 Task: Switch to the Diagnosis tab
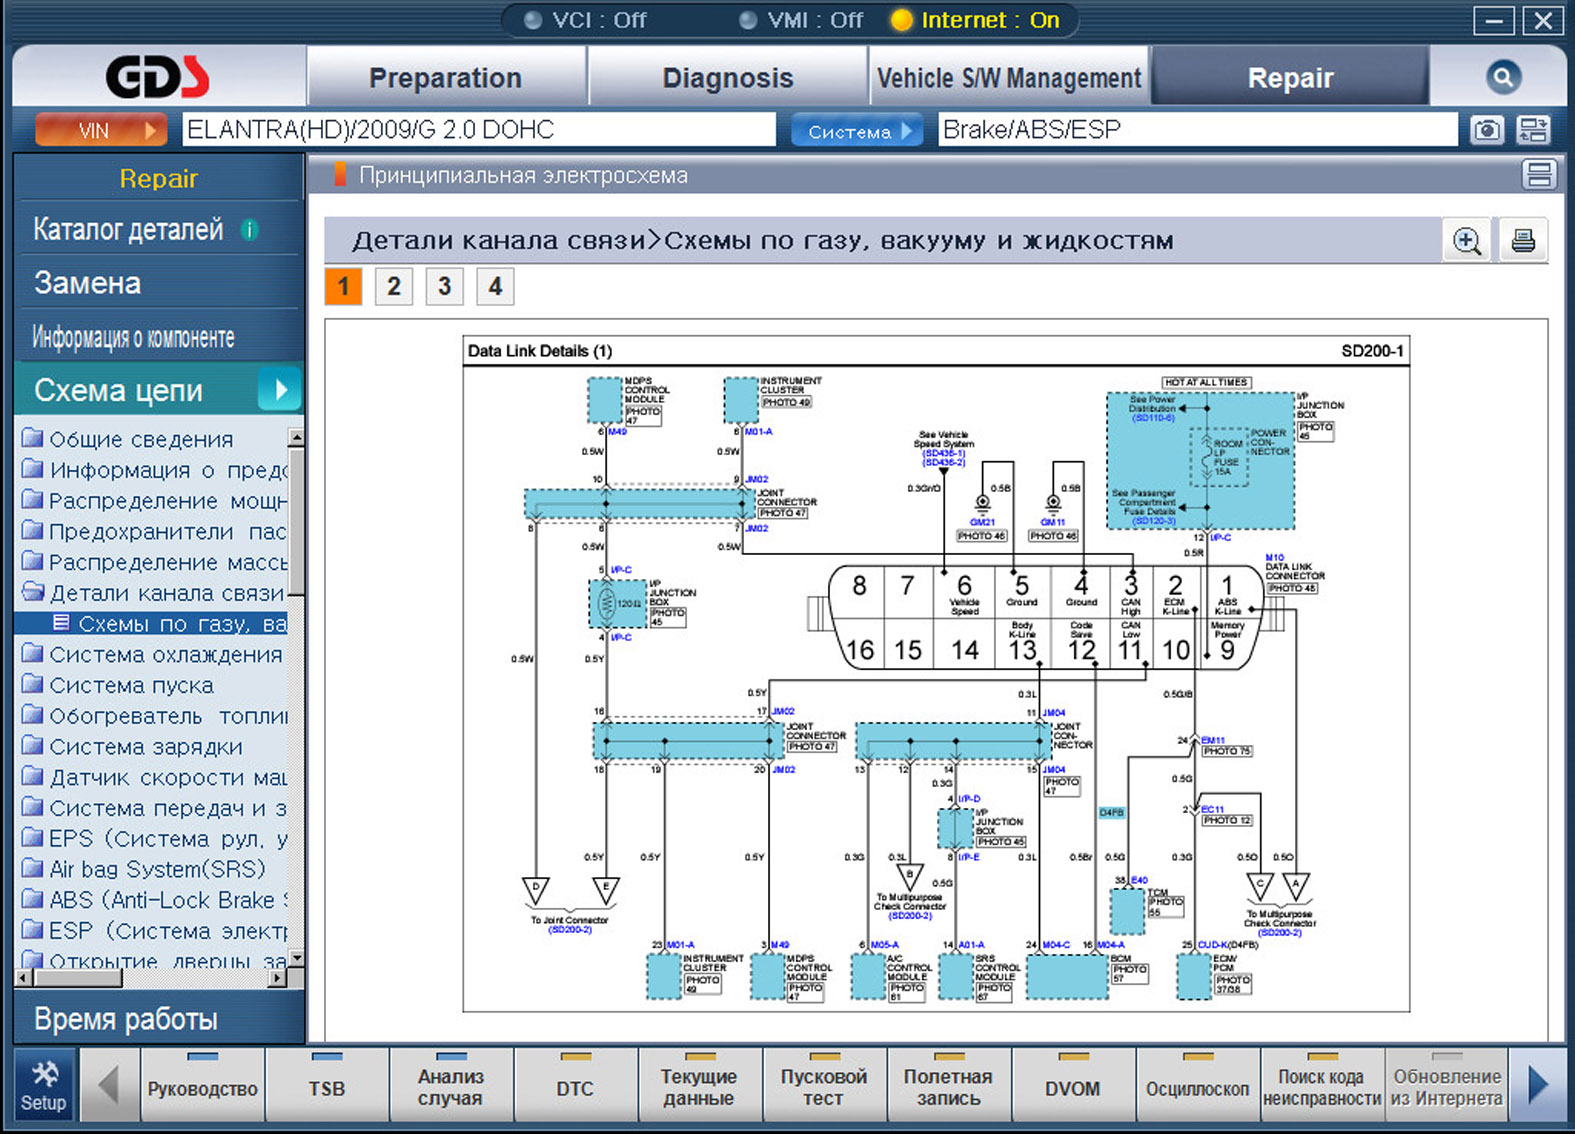[x=727, y=78]
